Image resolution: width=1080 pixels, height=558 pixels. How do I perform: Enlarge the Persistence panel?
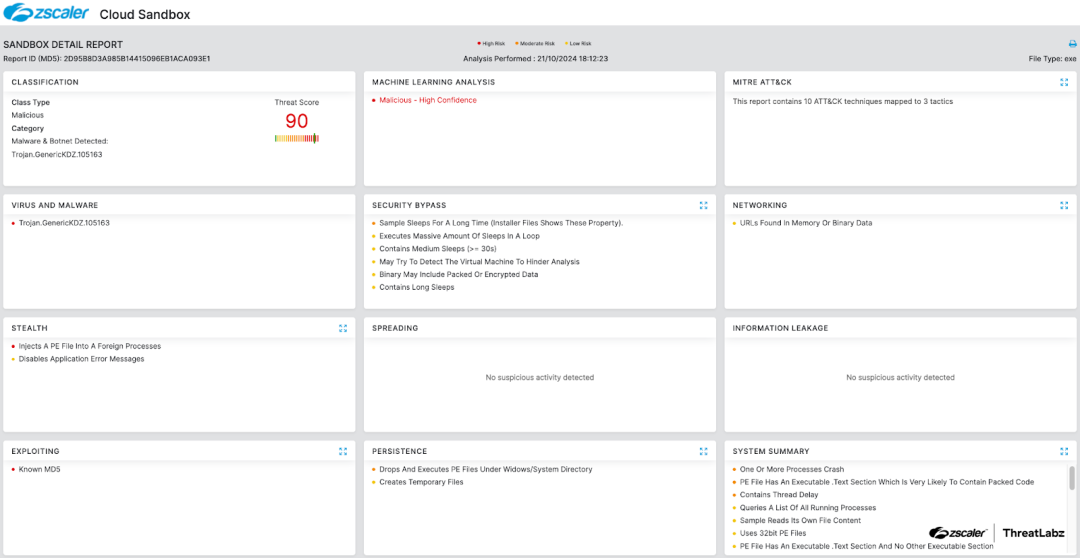point(703,451)
